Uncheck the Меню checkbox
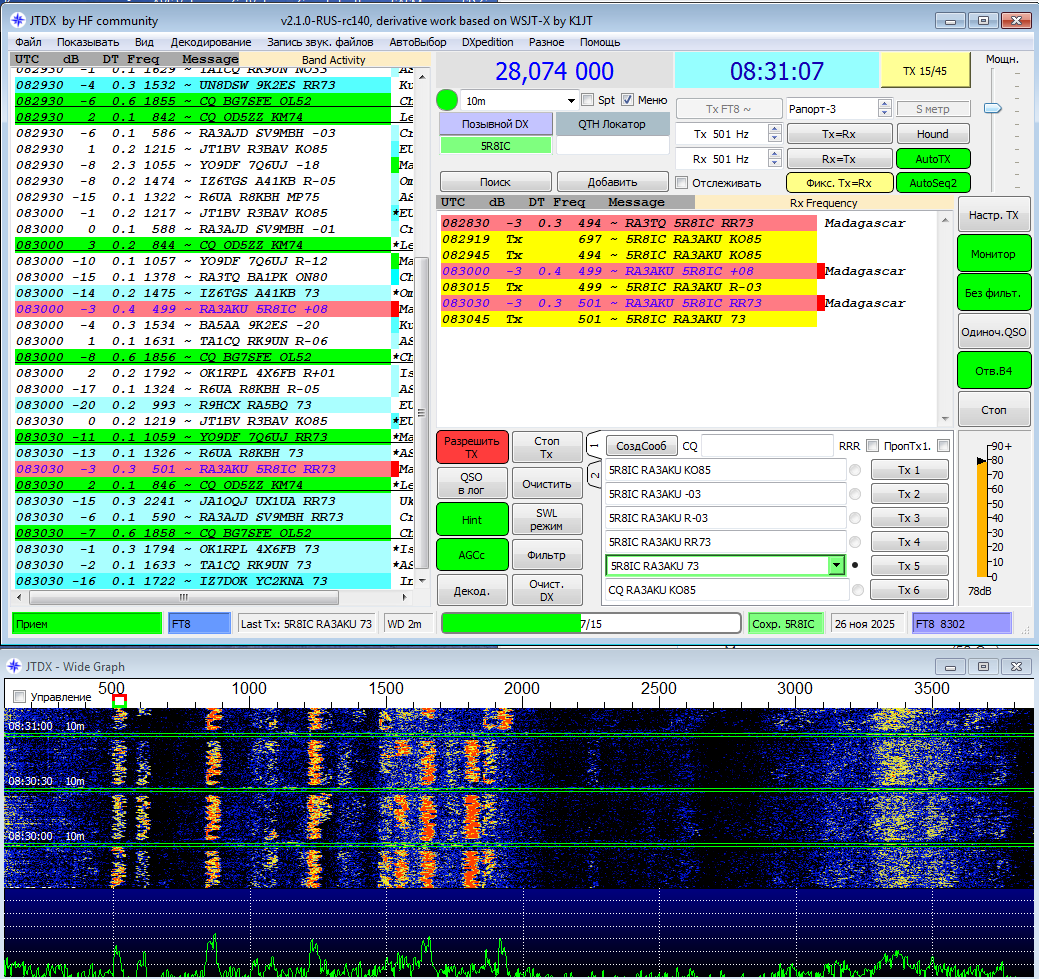1039x979 pixels. click(x=628, y=99)
